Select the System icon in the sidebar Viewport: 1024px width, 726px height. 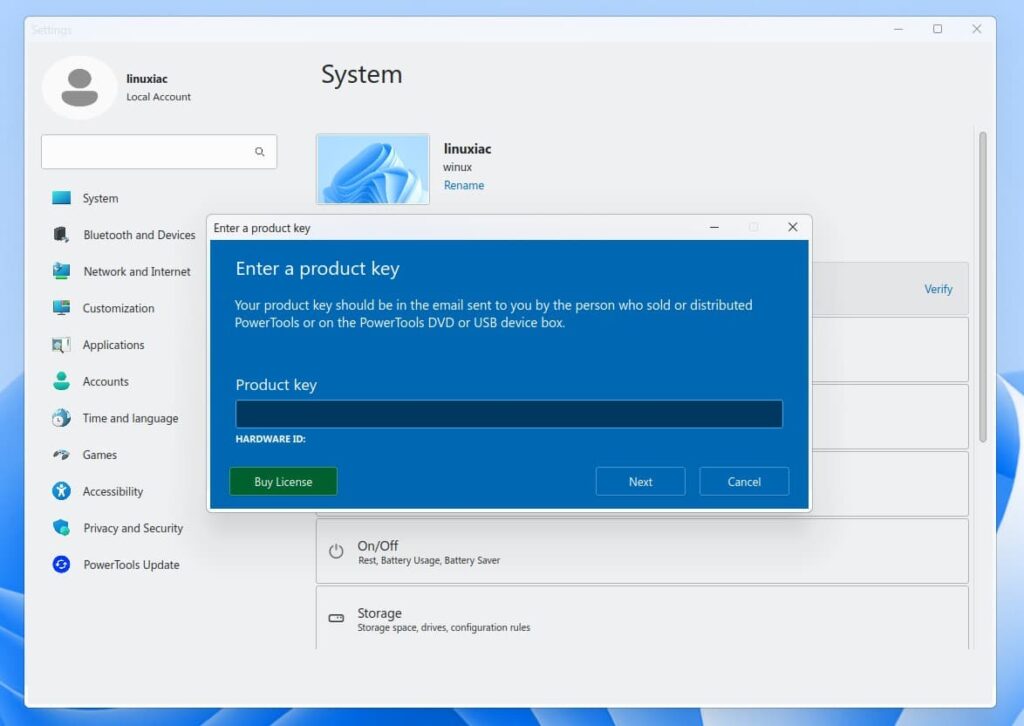[x=60, y=198]
